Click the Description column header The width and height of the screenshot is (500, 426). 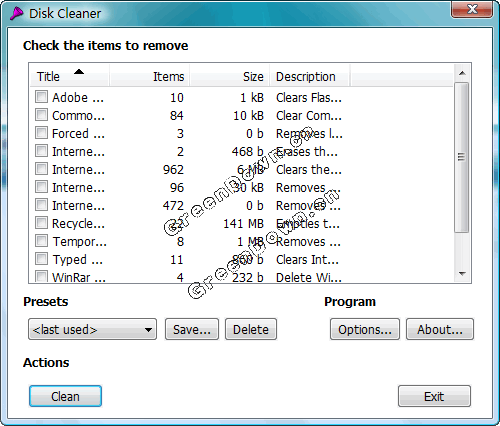(x=310, y=76)
